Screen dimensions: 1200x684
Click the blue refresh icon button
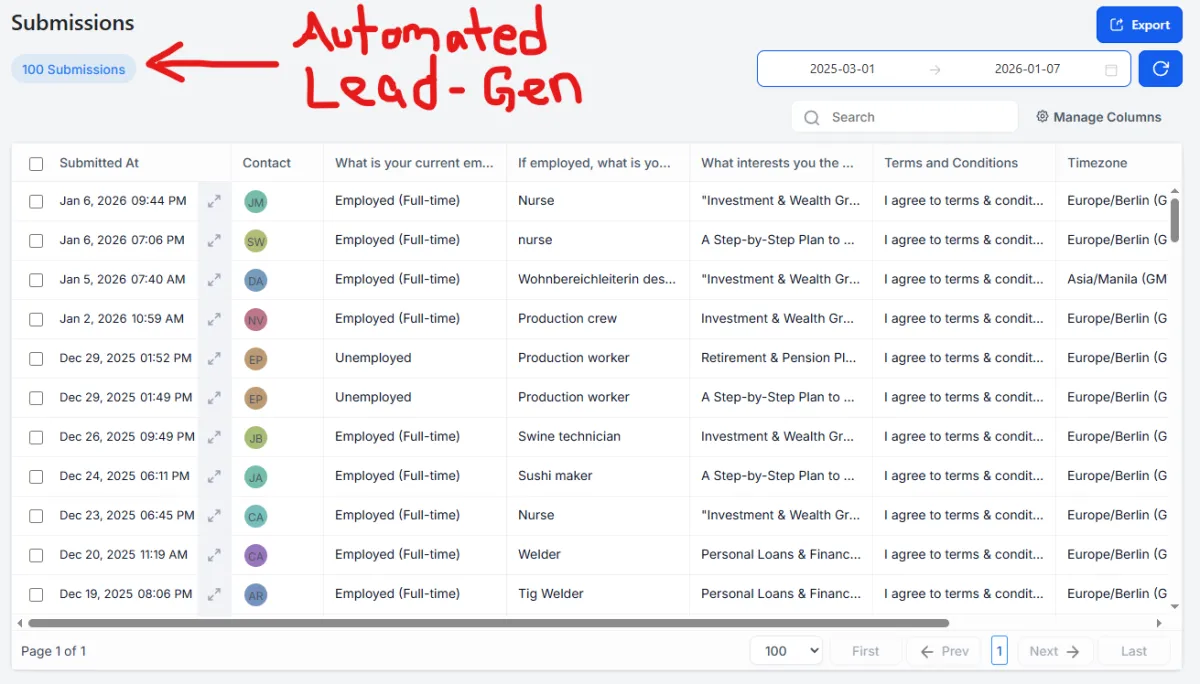pos(1160,69)
